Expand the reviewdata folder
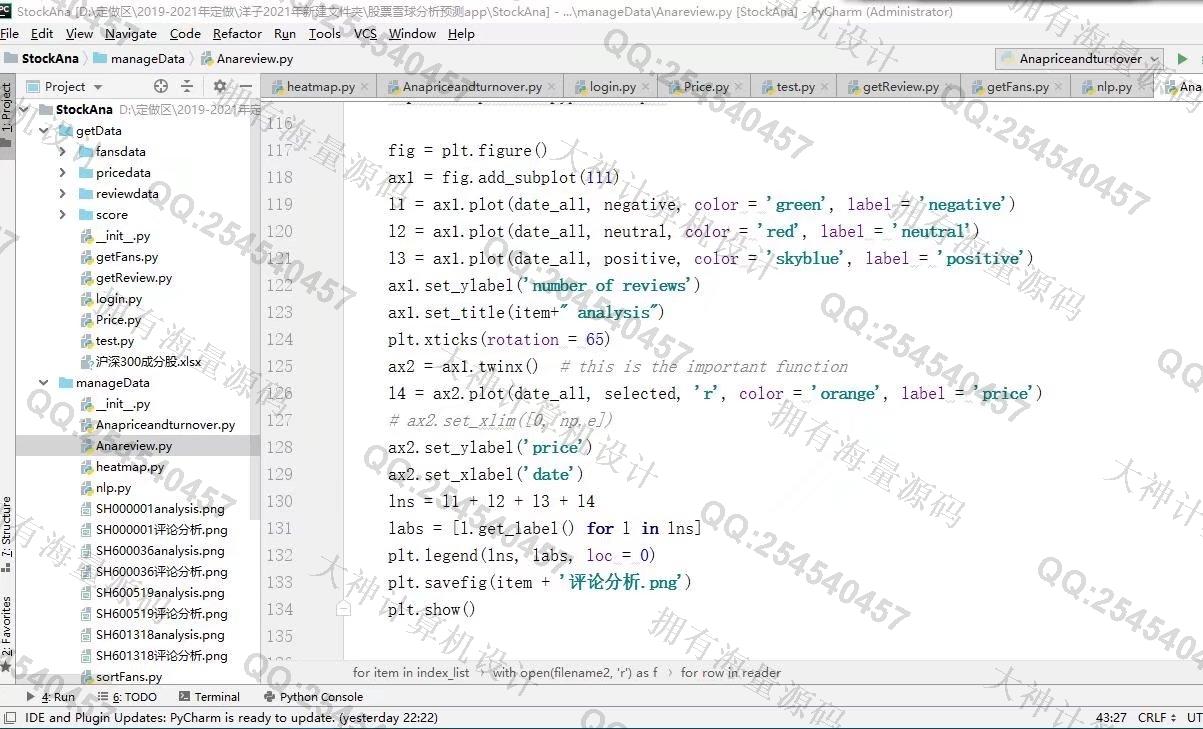 (x=62, y=194)
